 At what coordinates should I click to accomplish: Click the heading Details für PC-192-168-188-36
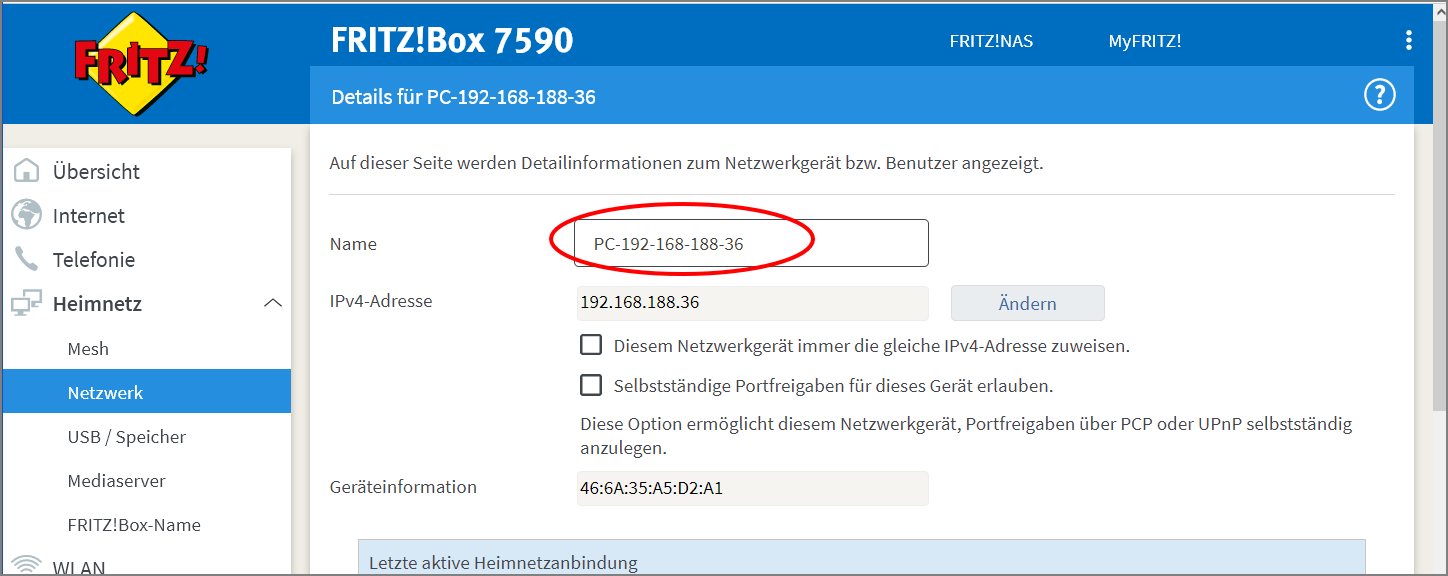(464, 97)
